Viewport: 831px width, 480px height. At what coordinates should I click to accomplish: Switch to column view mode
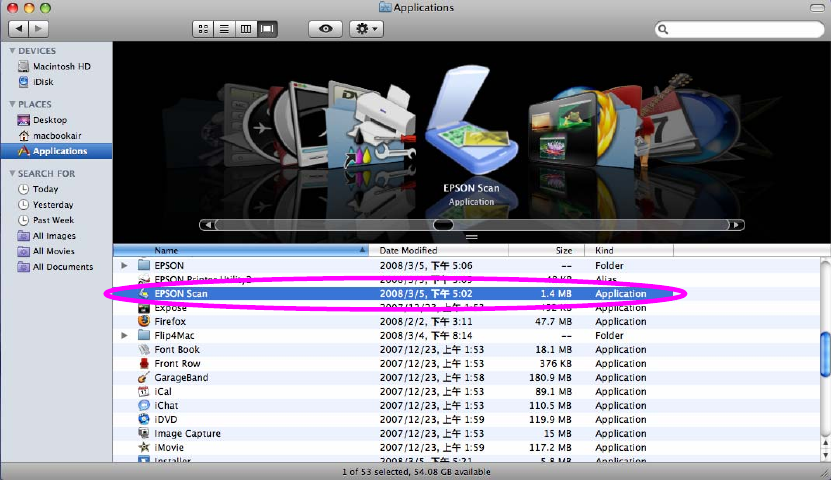pos(245,29)
